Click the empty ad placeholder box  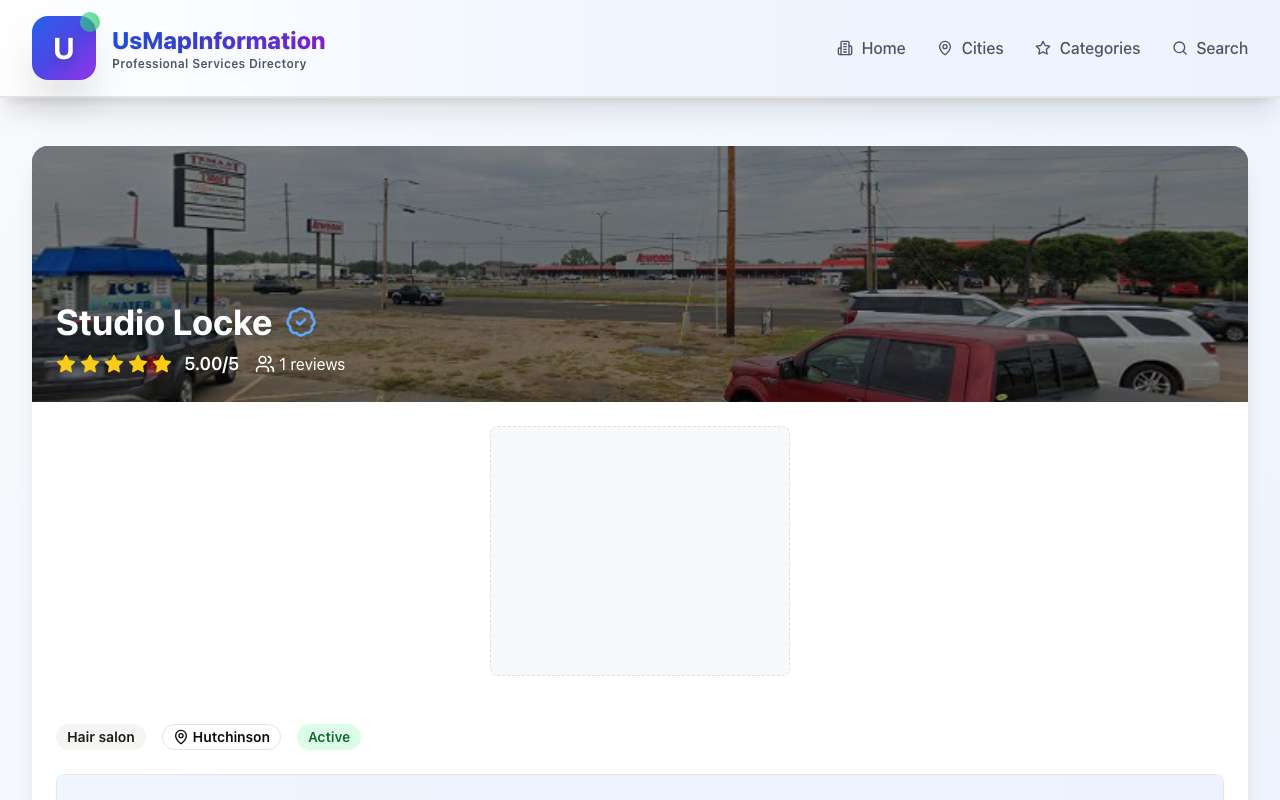click(640, 551)
